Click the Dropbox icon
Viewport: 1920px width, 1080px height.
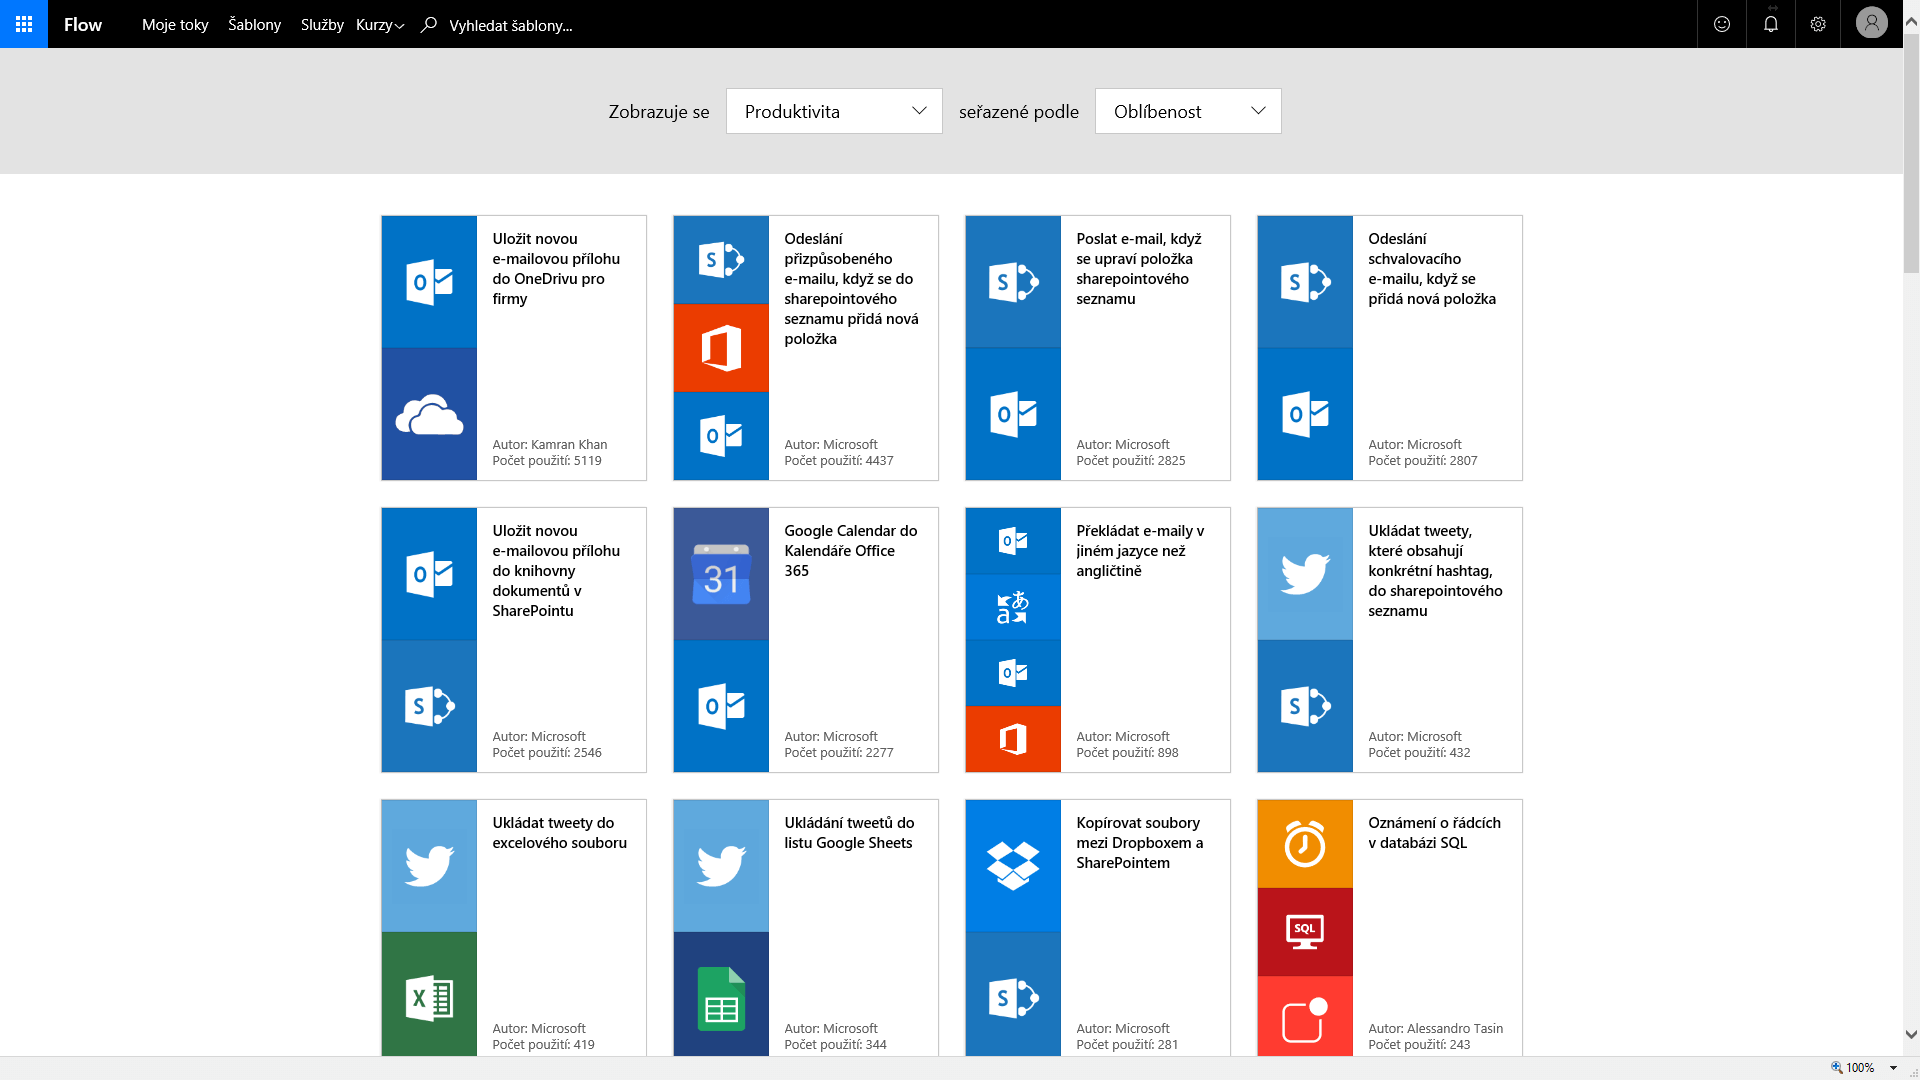1013,866
